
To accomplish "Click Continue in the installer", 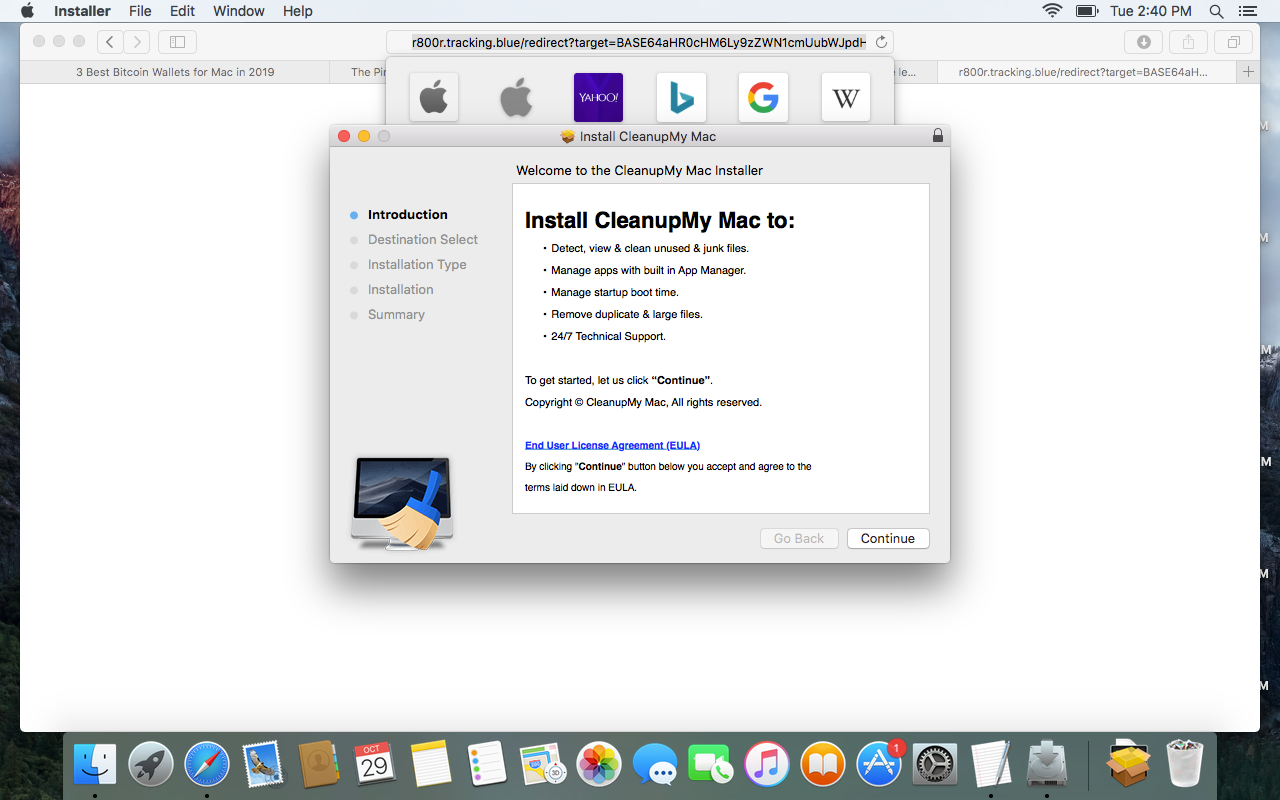I will click(887, 538).
